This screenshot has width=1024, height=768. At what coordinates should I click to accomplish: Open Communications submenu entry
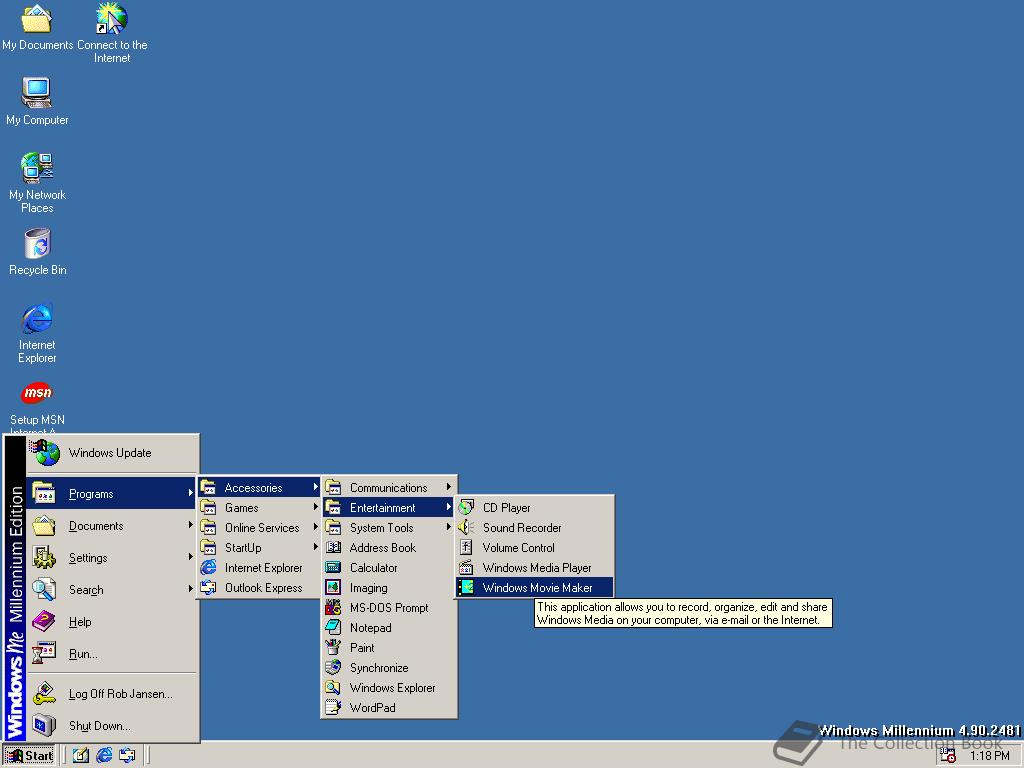[389, 488]
